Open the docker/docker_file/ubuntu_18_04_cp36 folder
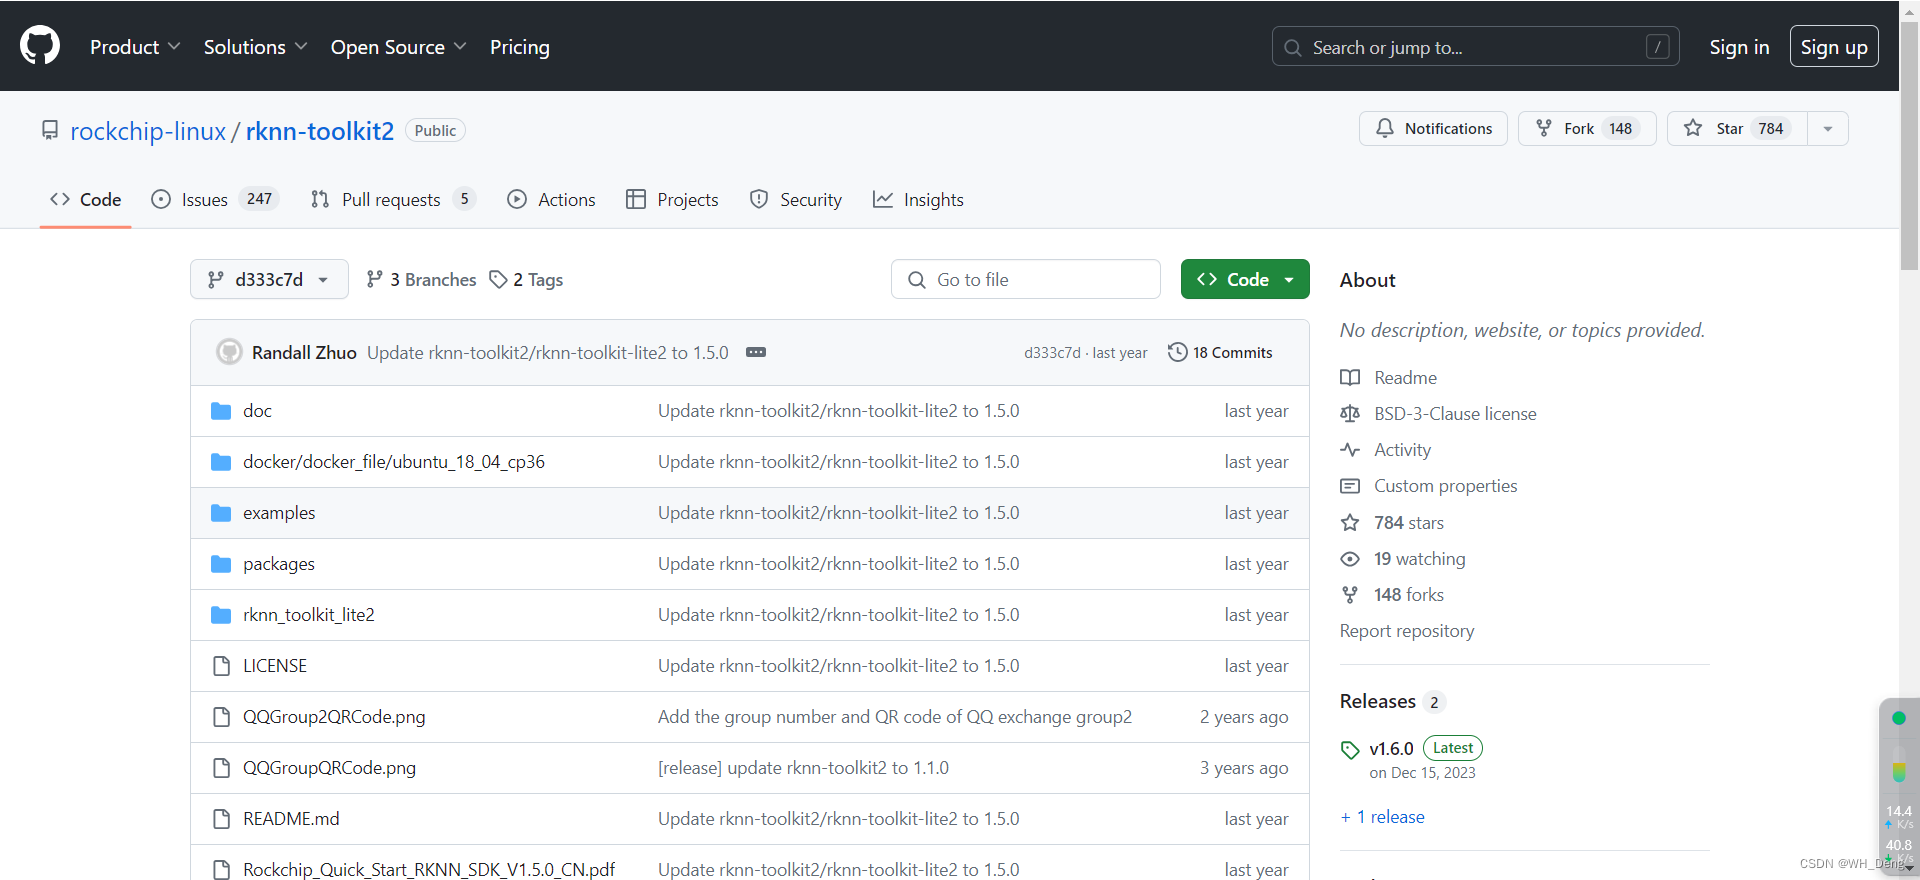1920x880 pixels. tap(394, 462)
